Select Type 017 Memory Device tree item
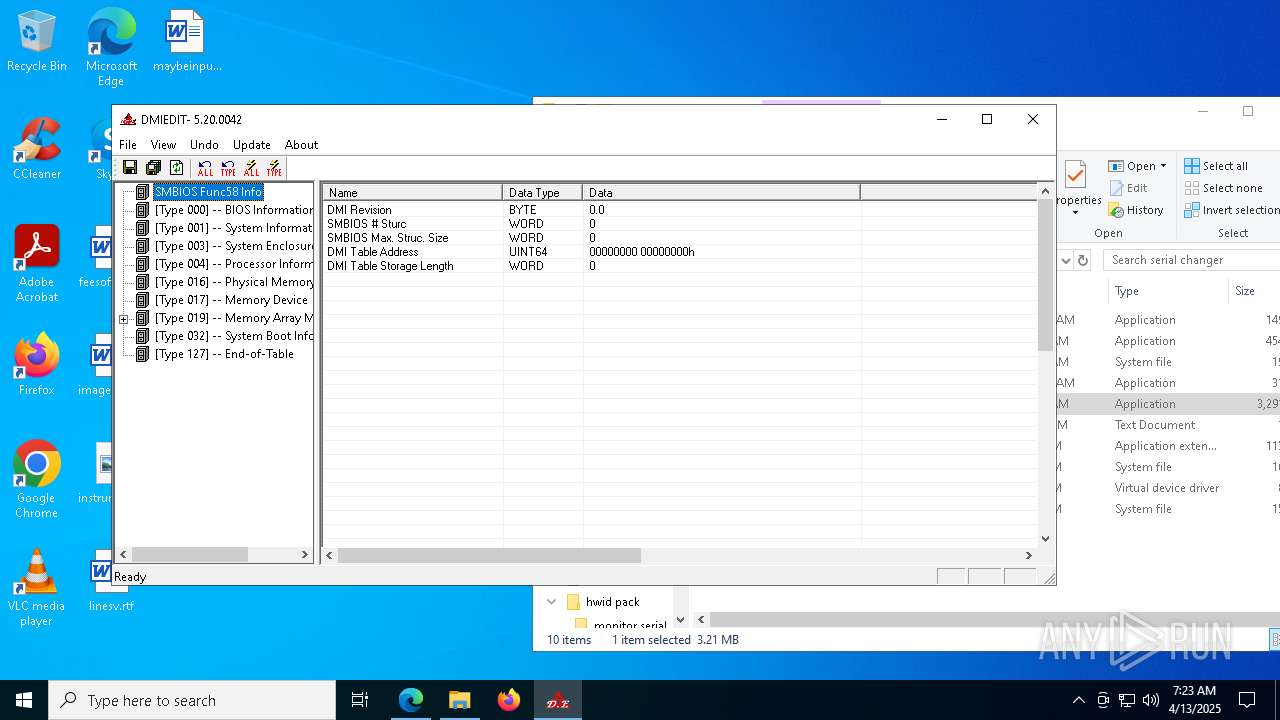The image size is (1280, 720). (x=231, y=300)
